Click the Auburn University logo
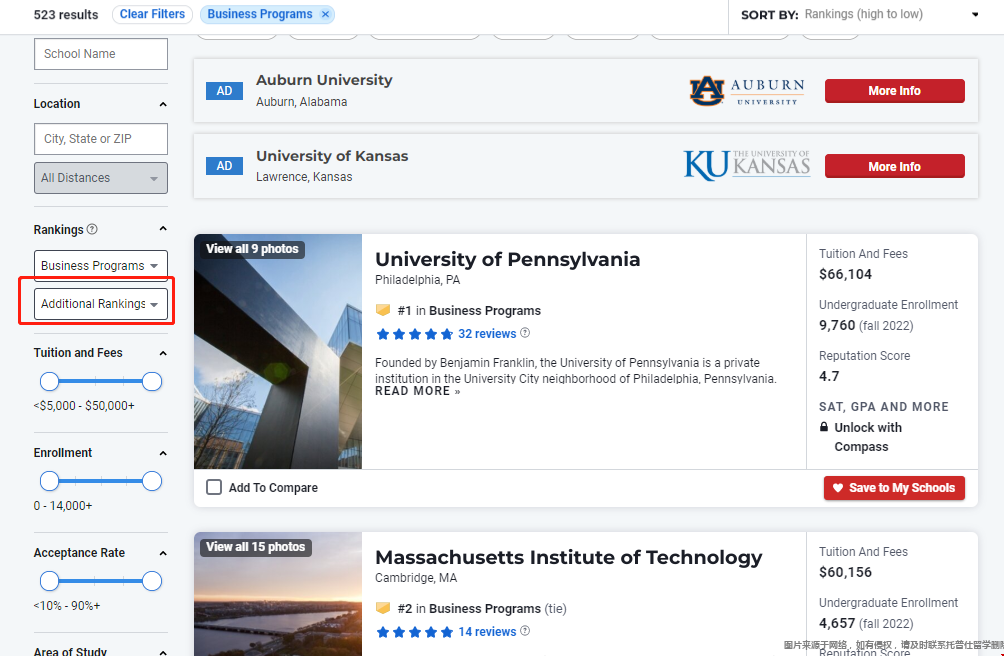1004x656 pixels. pos(747,91)
